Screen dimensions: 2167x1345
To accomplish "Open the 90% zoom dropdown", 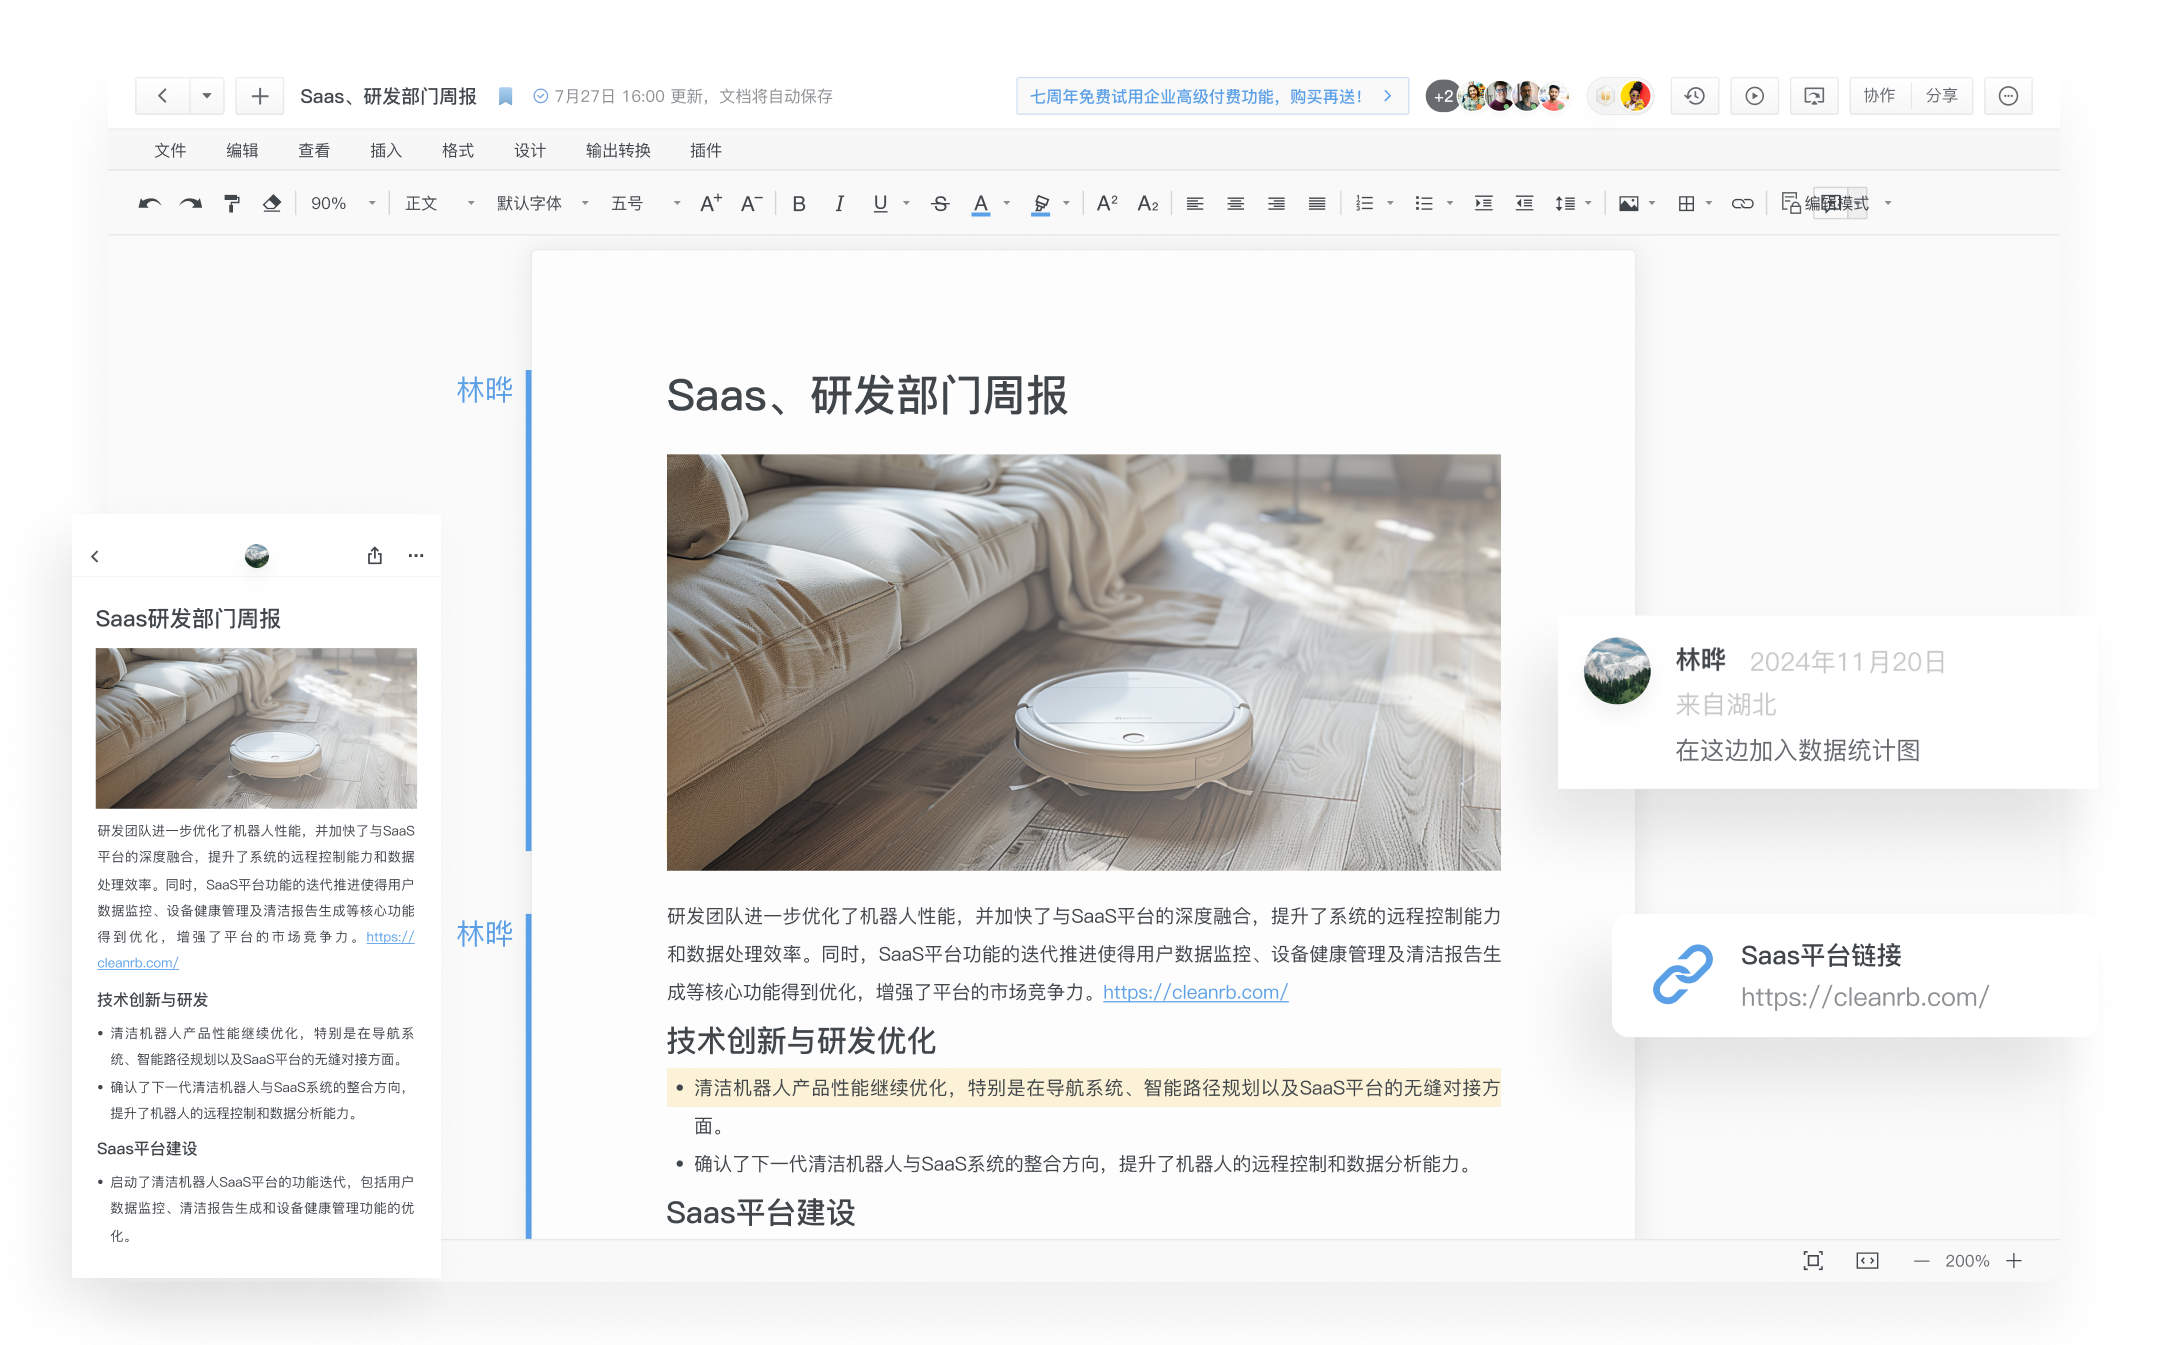I will (x=343, y=204).
